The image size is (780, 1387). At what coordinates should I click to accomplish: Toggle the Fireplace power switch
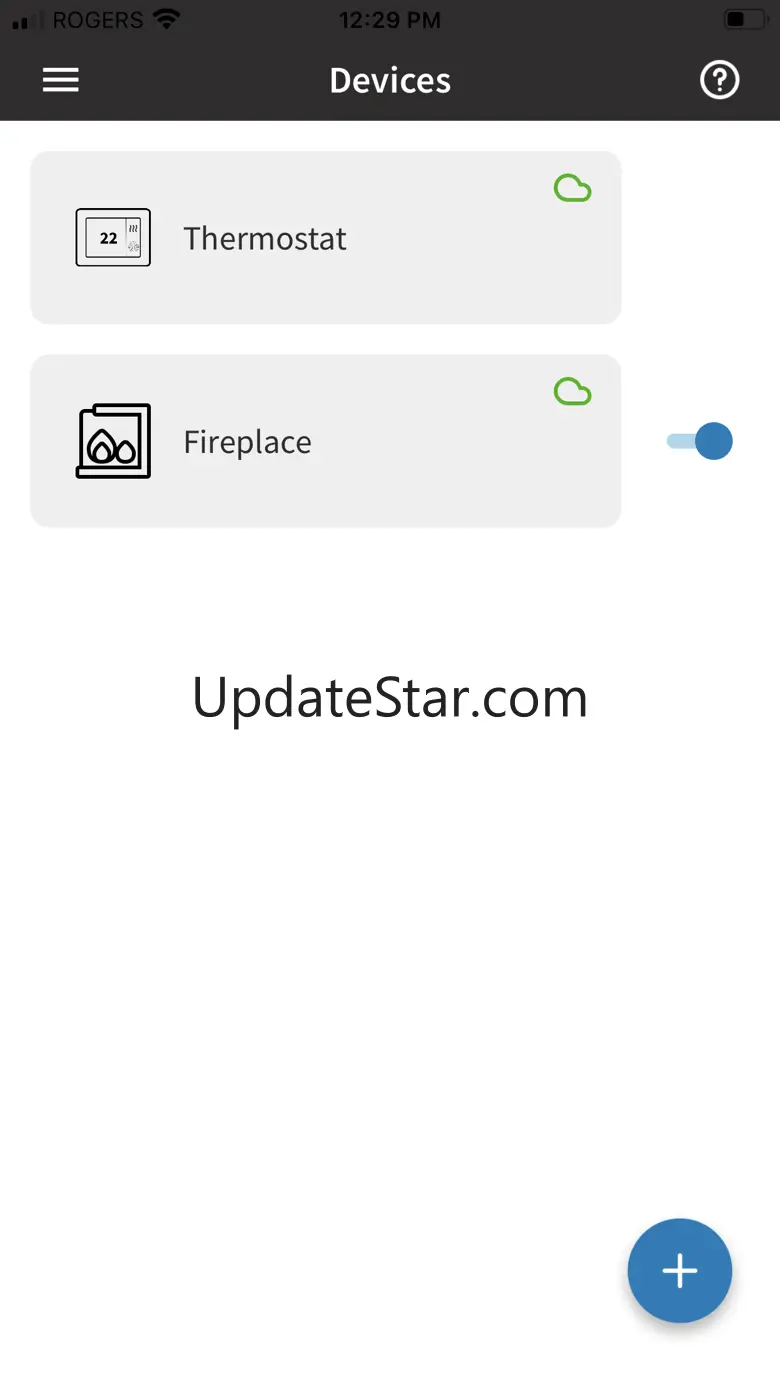pos(700,441)
